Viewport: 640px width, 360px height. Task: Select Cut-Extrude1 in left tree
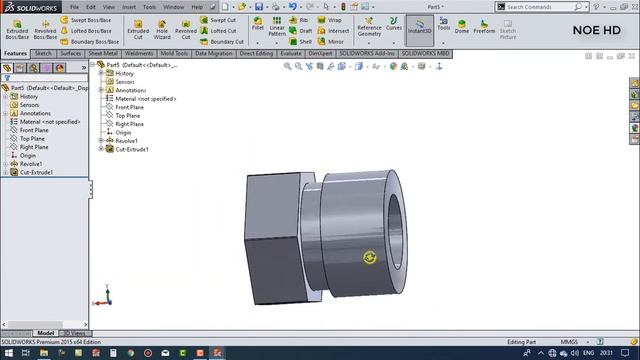[36, 172]
